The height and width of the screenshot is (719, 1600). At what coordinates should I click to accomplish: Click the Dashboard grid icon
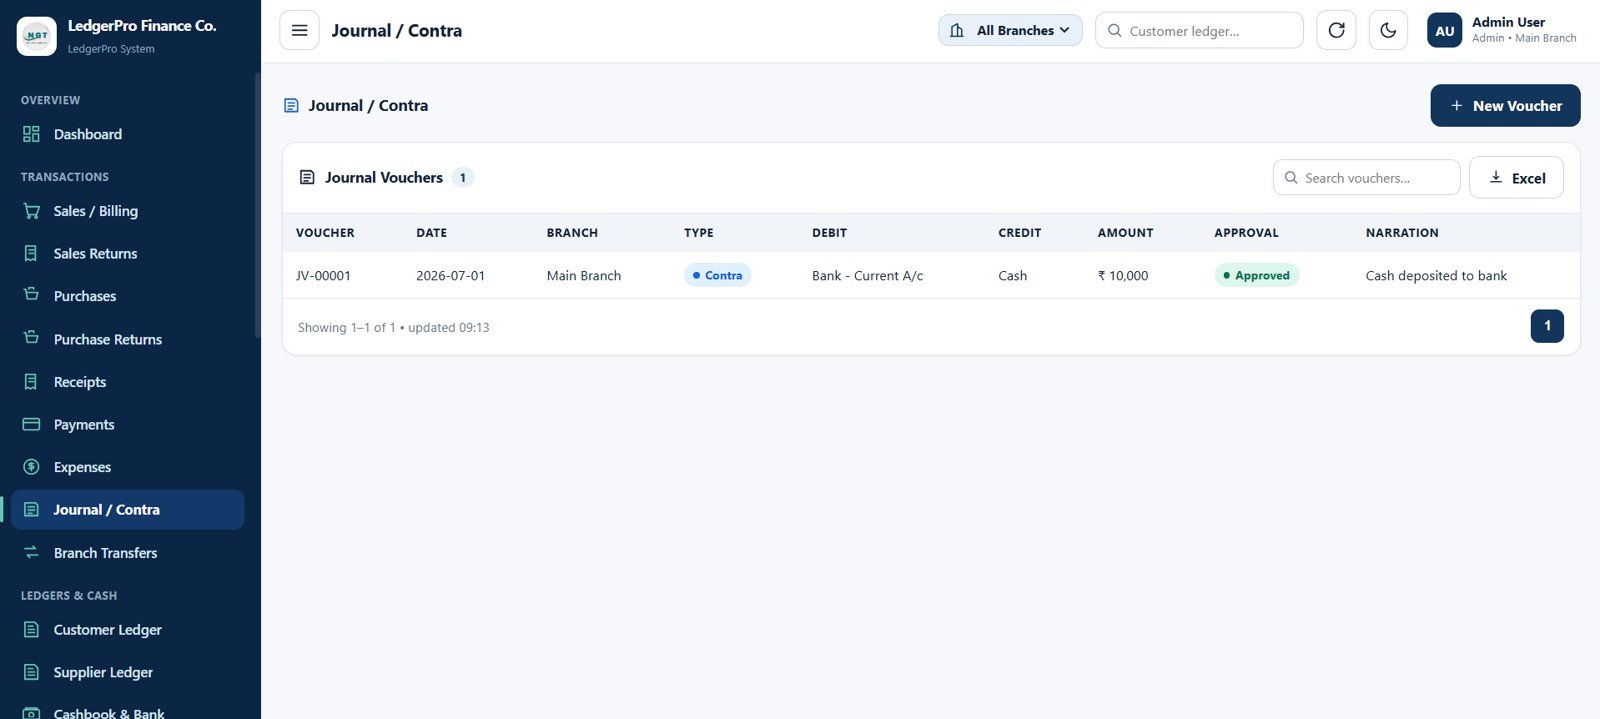coord(31,134)
